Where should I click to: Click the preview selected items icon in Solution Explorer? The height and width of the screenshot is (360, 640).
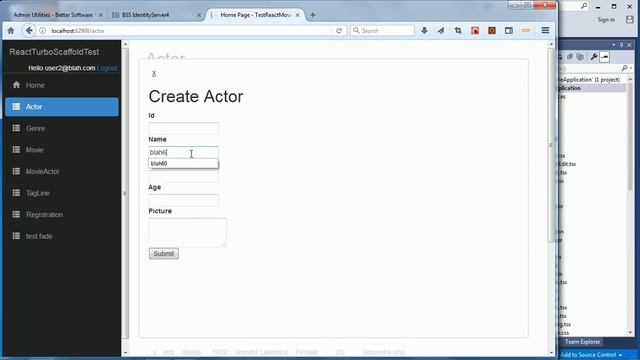tap(604, 57)
